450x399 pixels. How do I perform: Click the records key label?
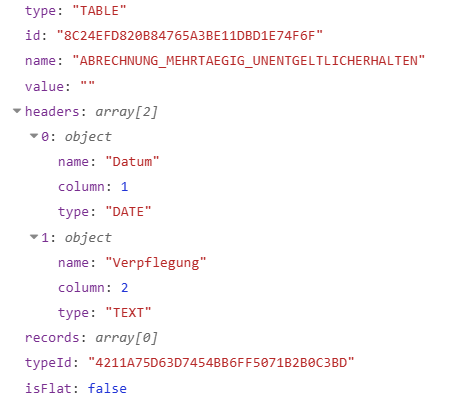[52, 338]
